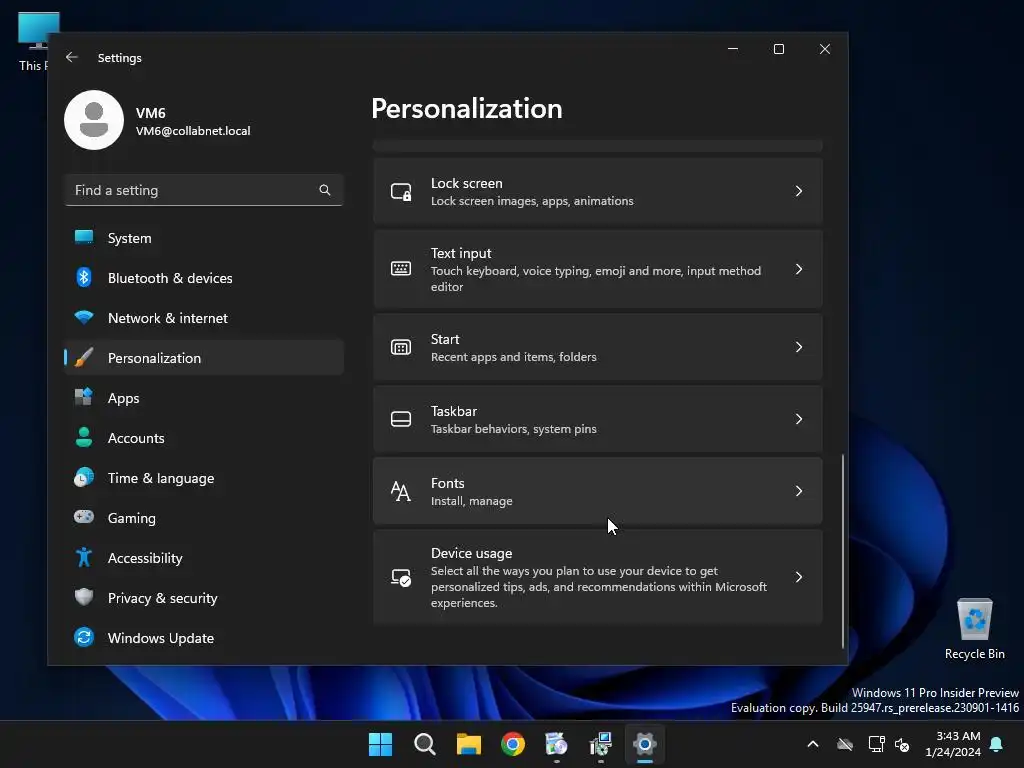This screenshot has height=768, width=1024.
Task: Click the Personalization page heading
Action: tap(466, 108)
